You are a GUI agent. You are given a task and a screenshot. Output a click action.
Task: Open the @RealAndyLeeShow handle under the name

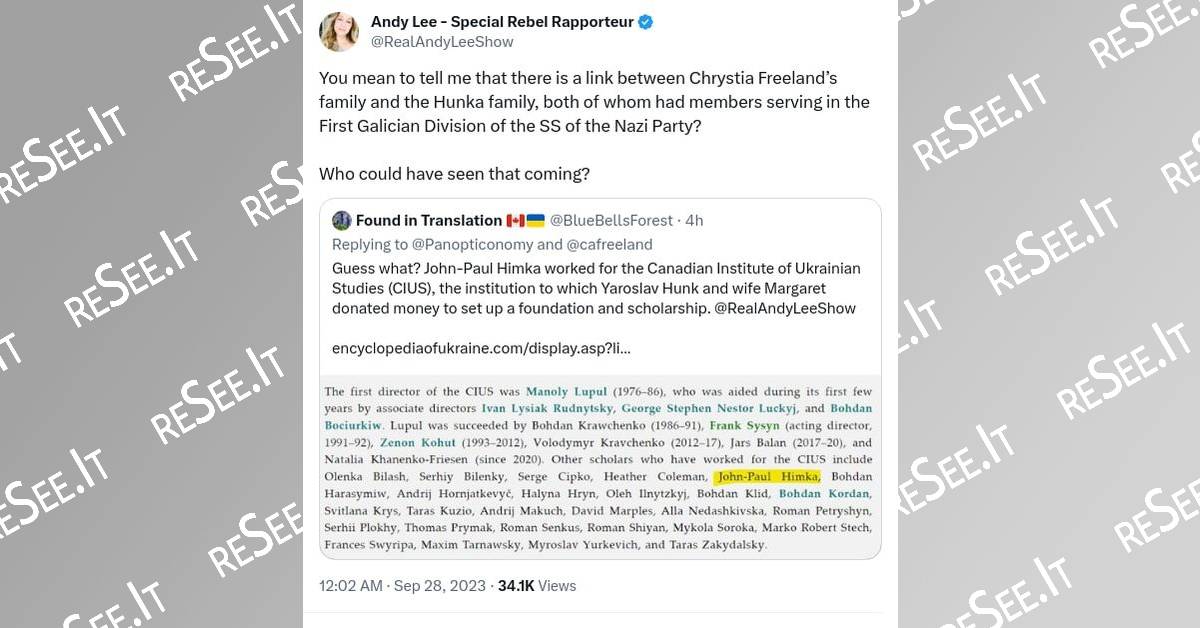pos(442,42)
